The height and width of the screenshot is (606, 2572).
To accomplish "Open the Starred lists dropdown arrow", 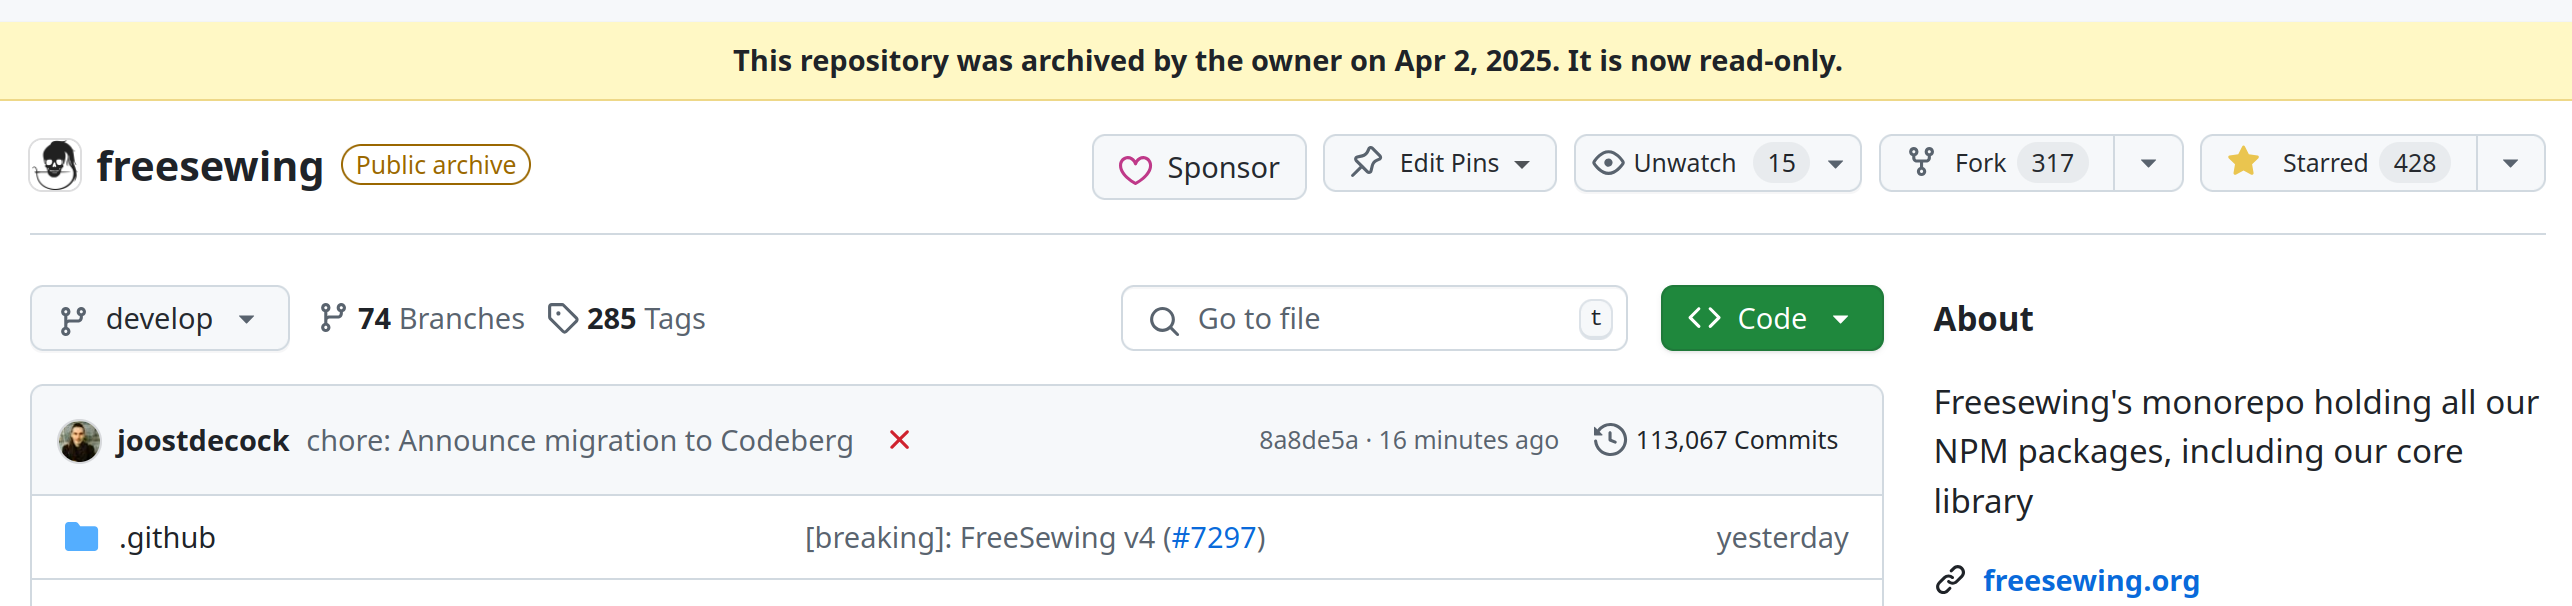I will (x=2510, y=163).
